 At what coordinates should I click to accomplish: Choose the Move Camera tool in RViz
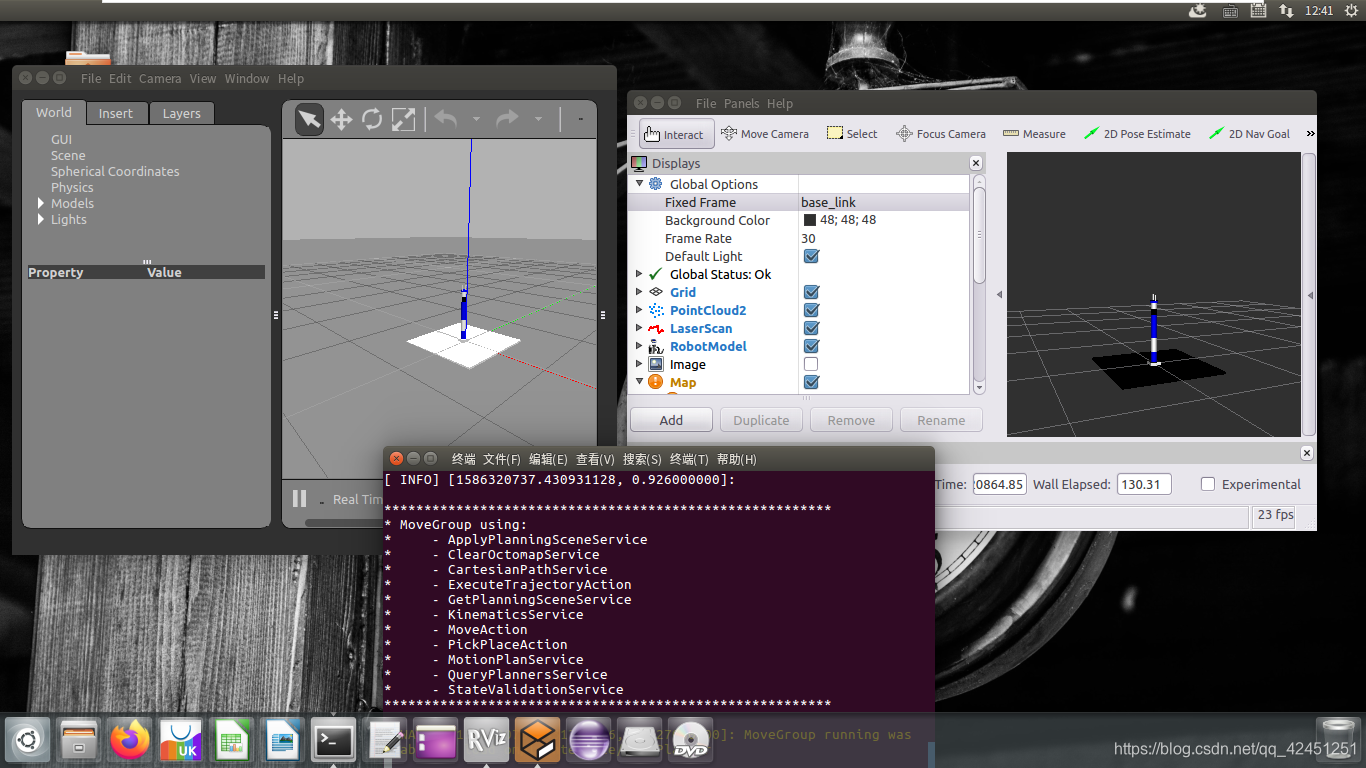pyautogui.click(x=765, y=134)
